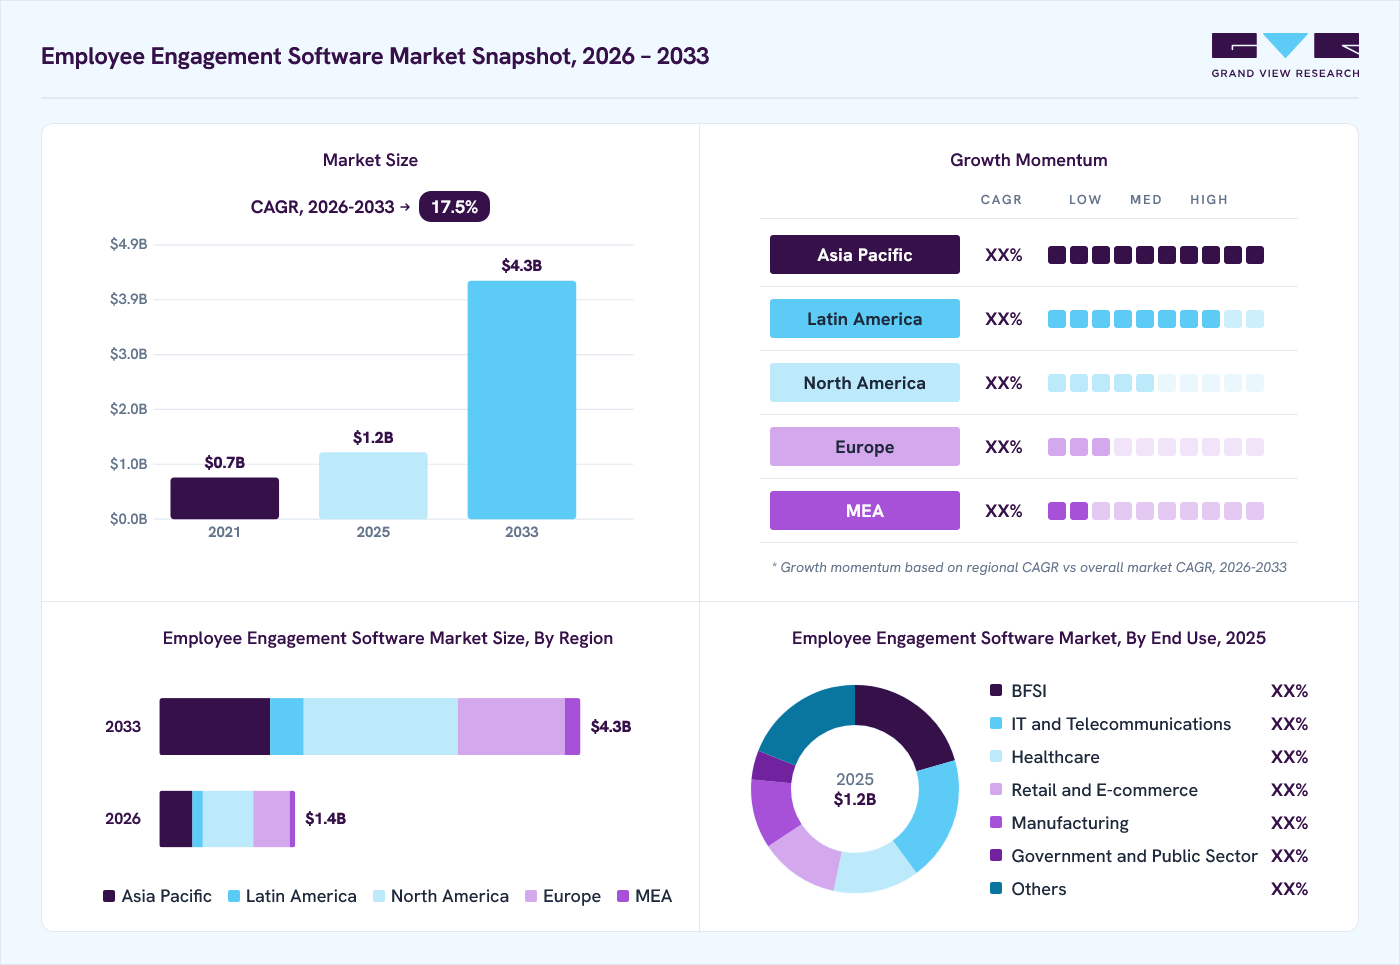Click the Europe segment of 2033 bar
The width and height of the screenshot is (1400, 965).
tap(511, 726)
